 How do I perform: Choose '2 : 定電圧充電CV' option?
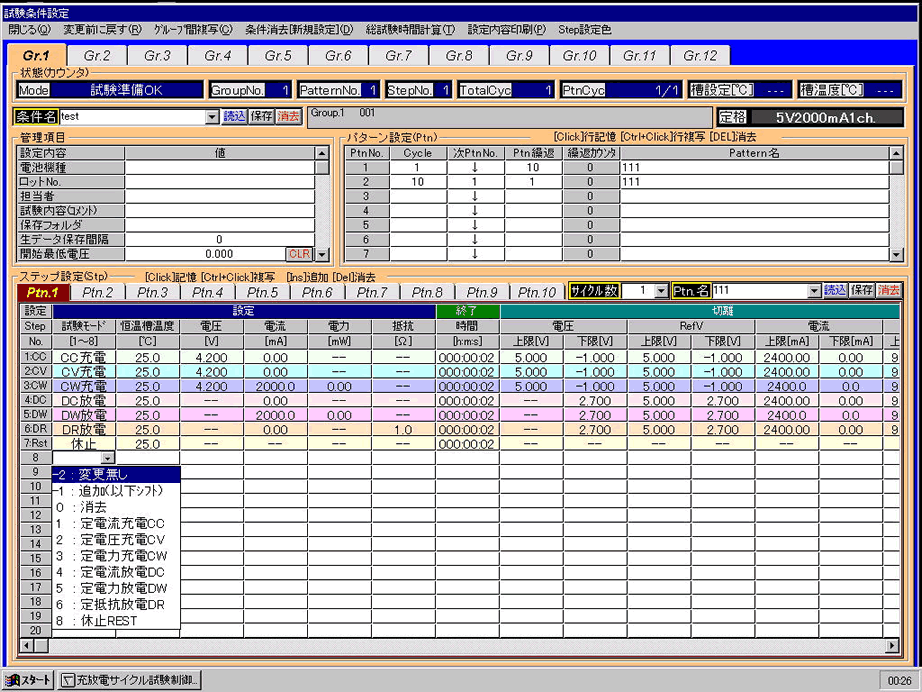(116, 540)
